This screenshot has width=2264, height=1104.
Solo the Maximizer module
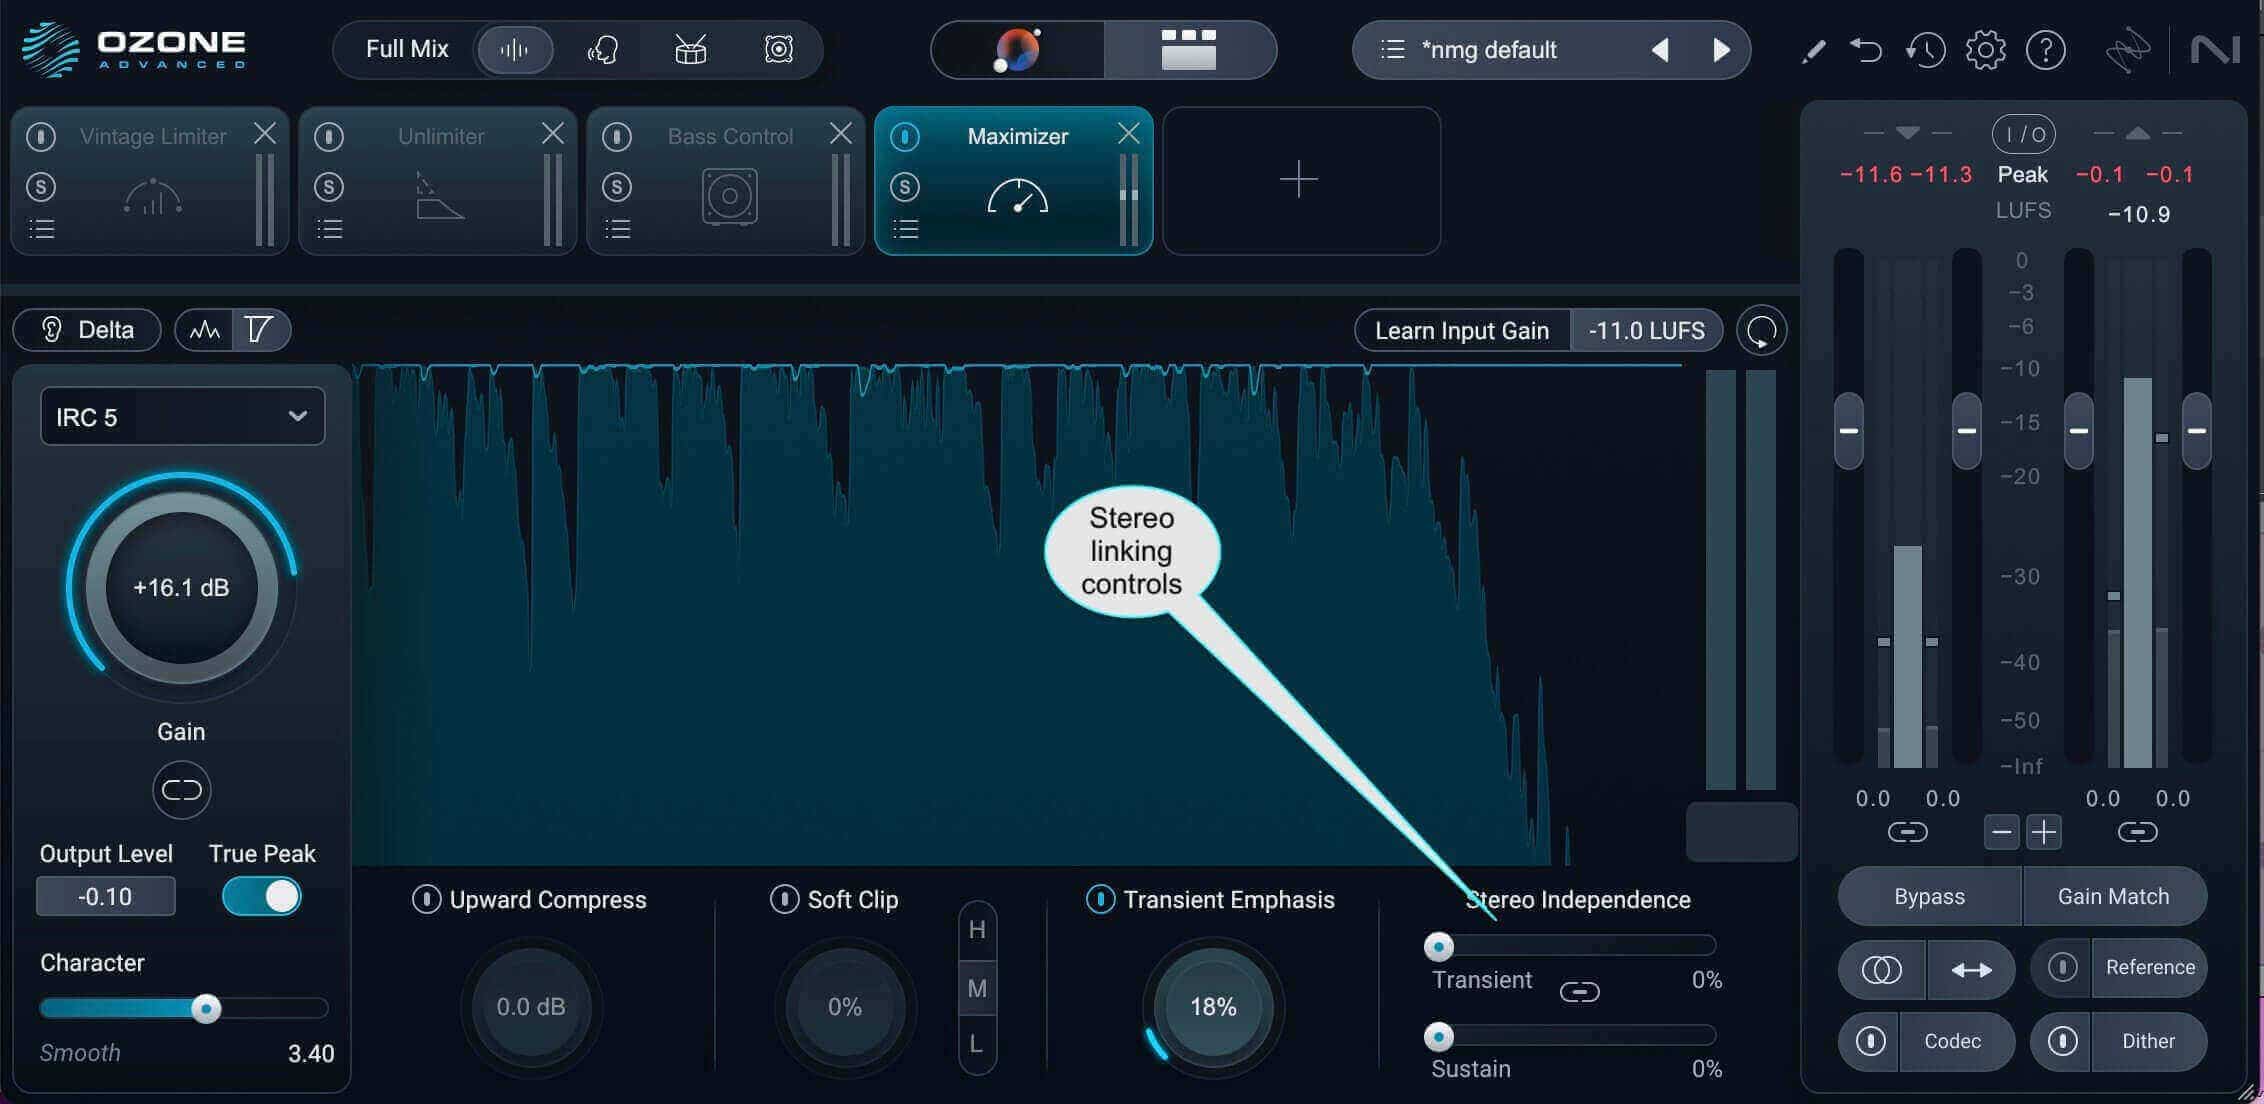coord(905,187)
